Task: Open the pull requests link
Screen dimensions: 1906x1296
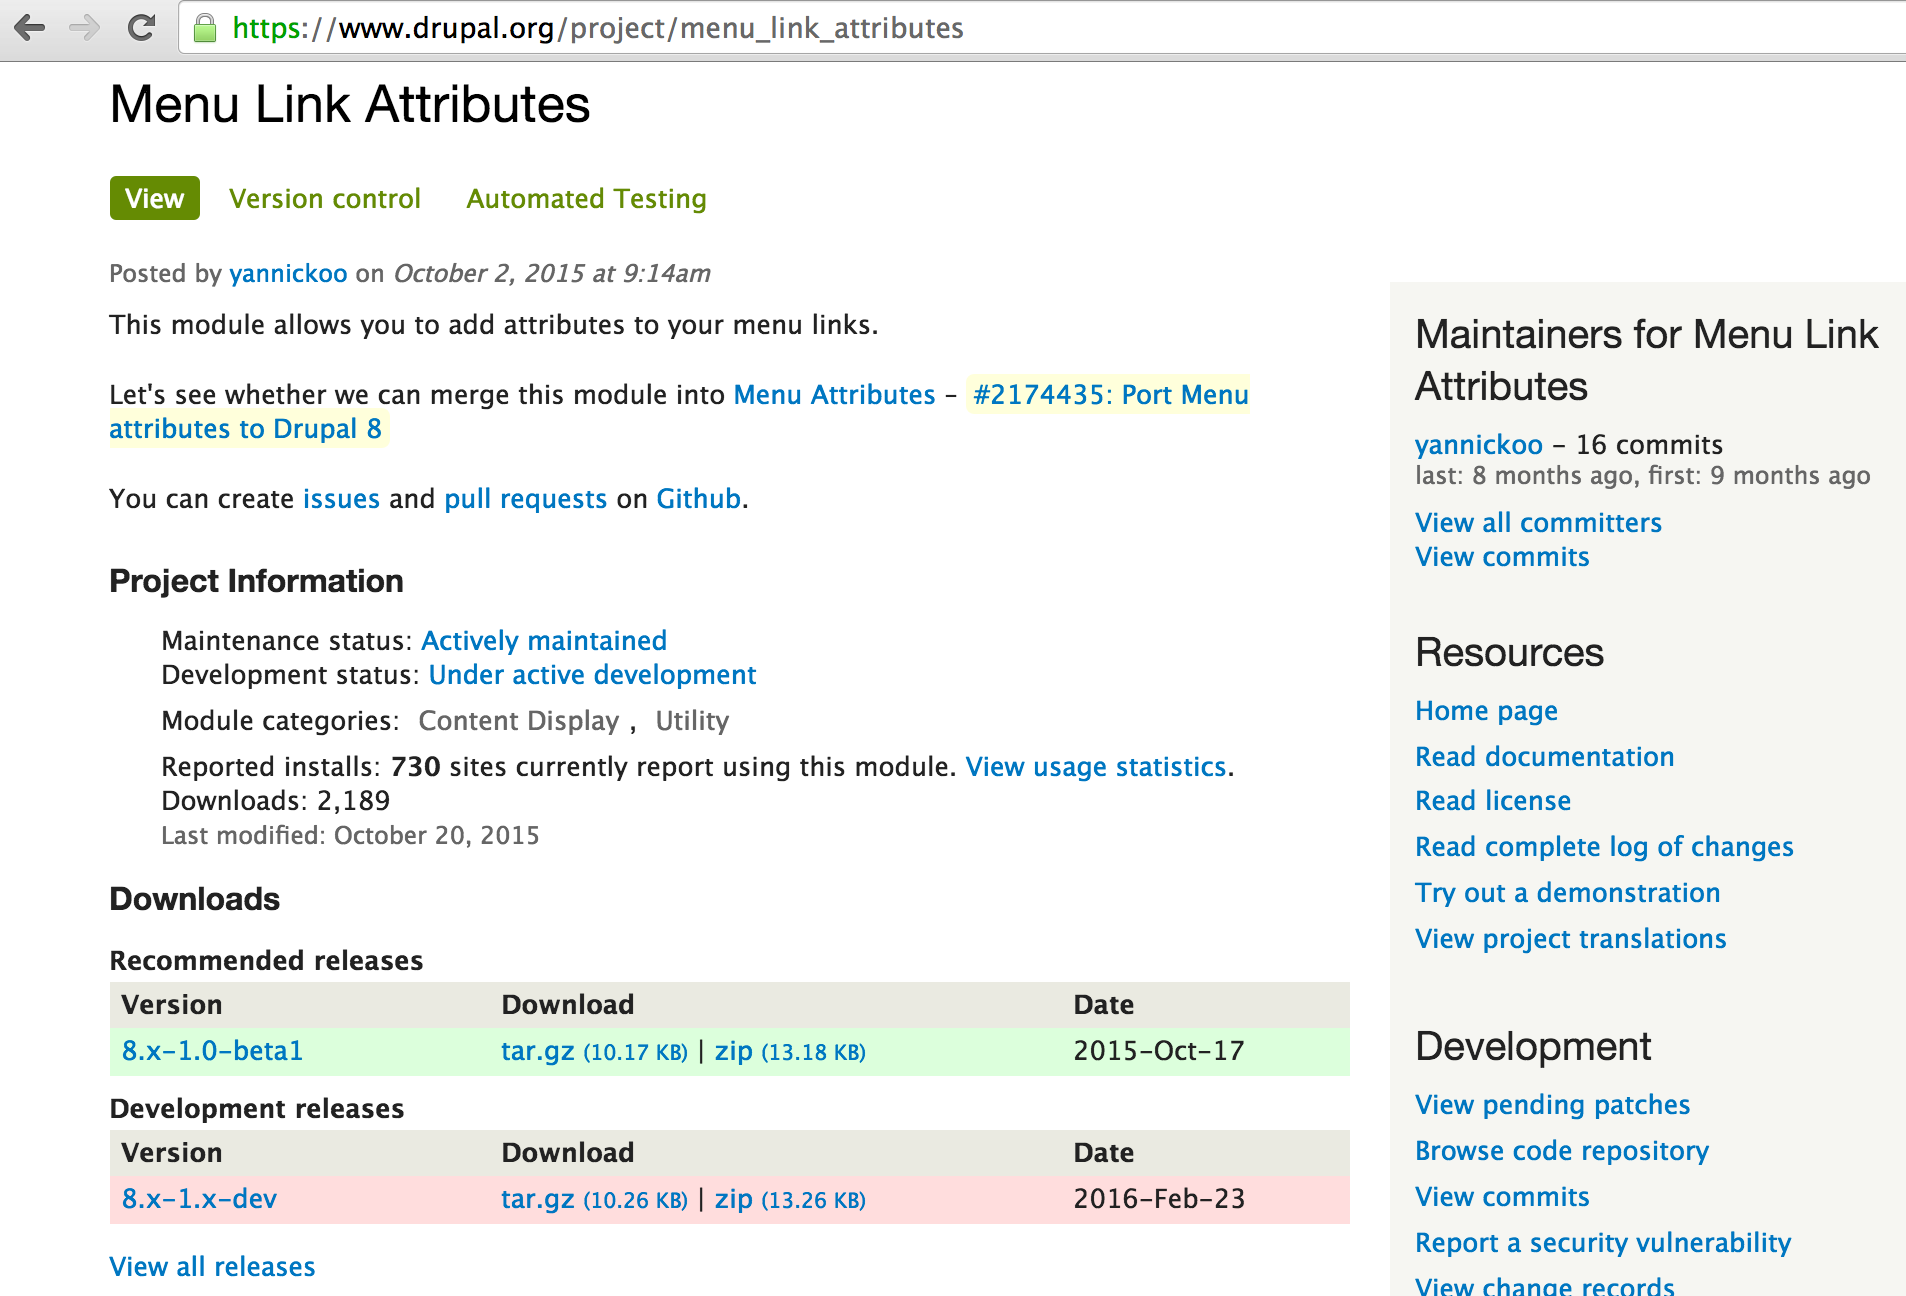Action: [525, 498]
